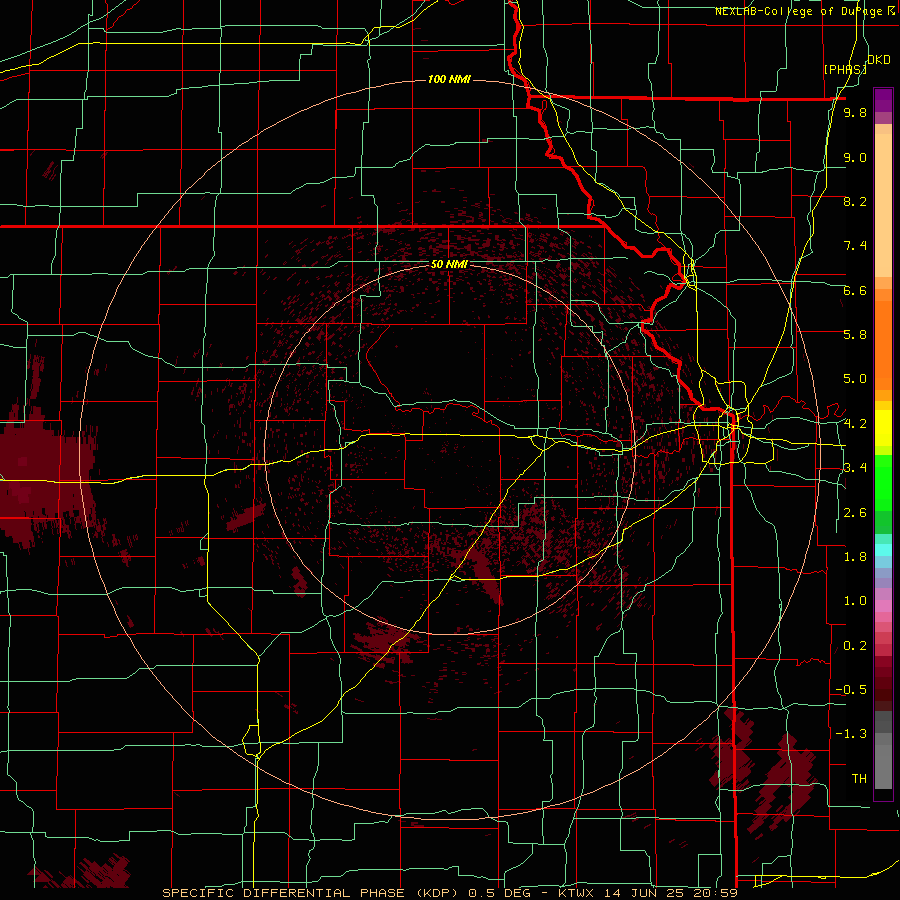
Task: Select the 9.0 value on color scale
Action: click(855, 157)
